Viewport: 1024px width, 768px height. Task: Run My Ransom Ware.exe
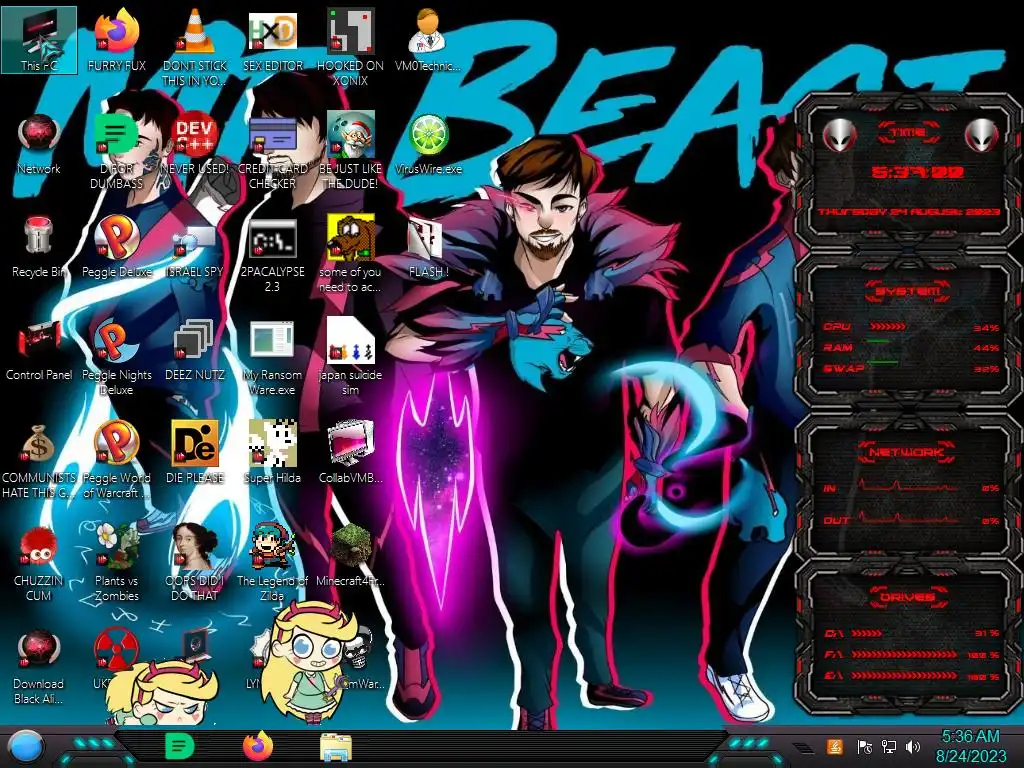[x=272, y=357]
